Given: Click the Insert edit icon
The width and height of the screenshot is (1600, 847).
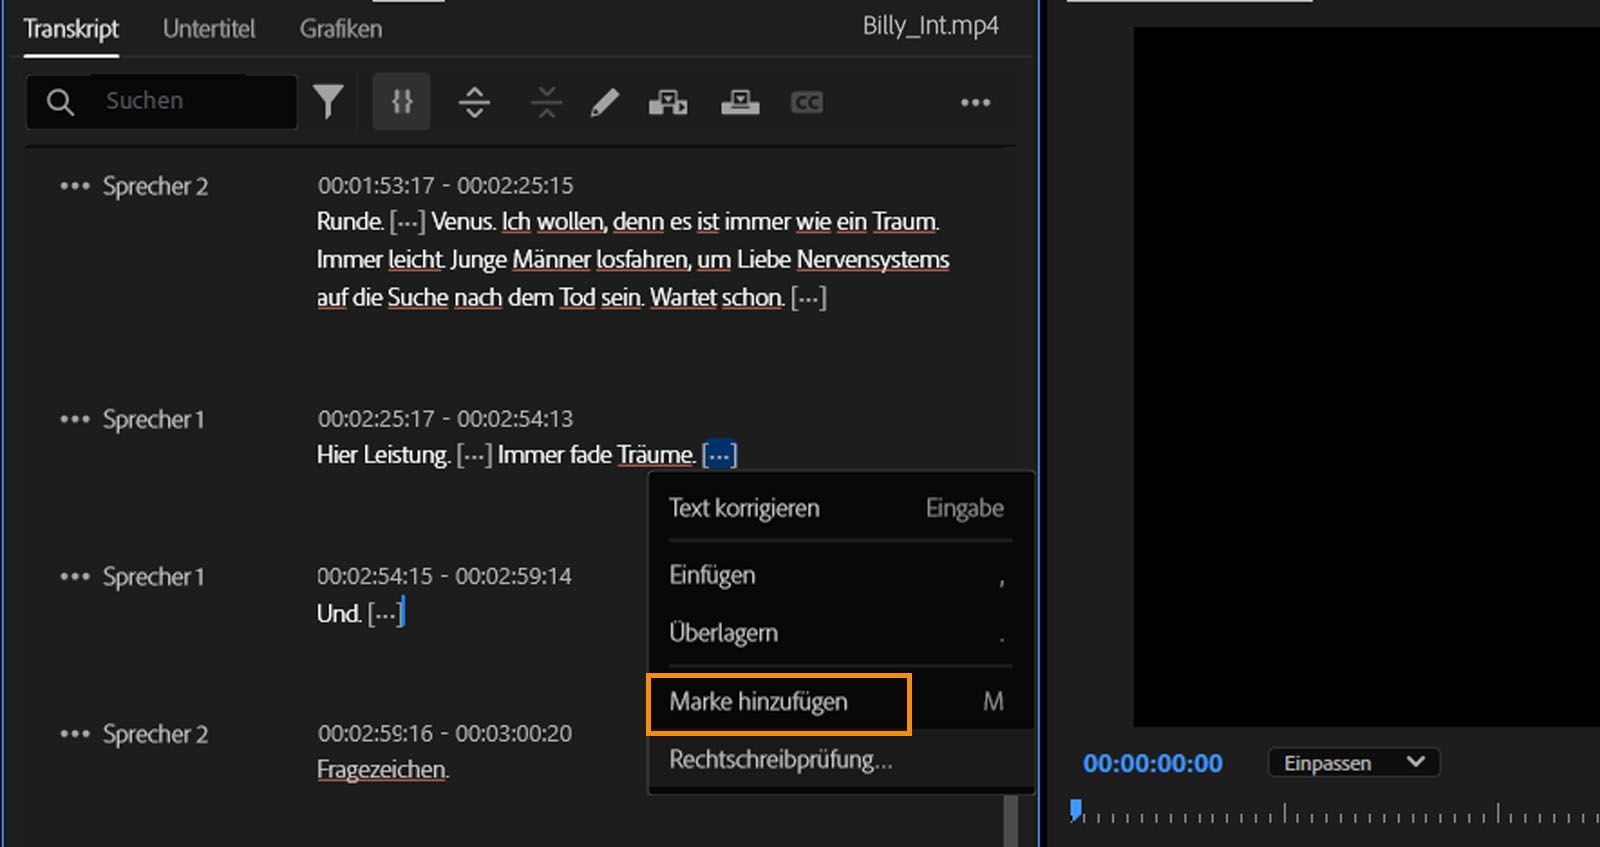Looking at the screenshot, I should 668,102.
